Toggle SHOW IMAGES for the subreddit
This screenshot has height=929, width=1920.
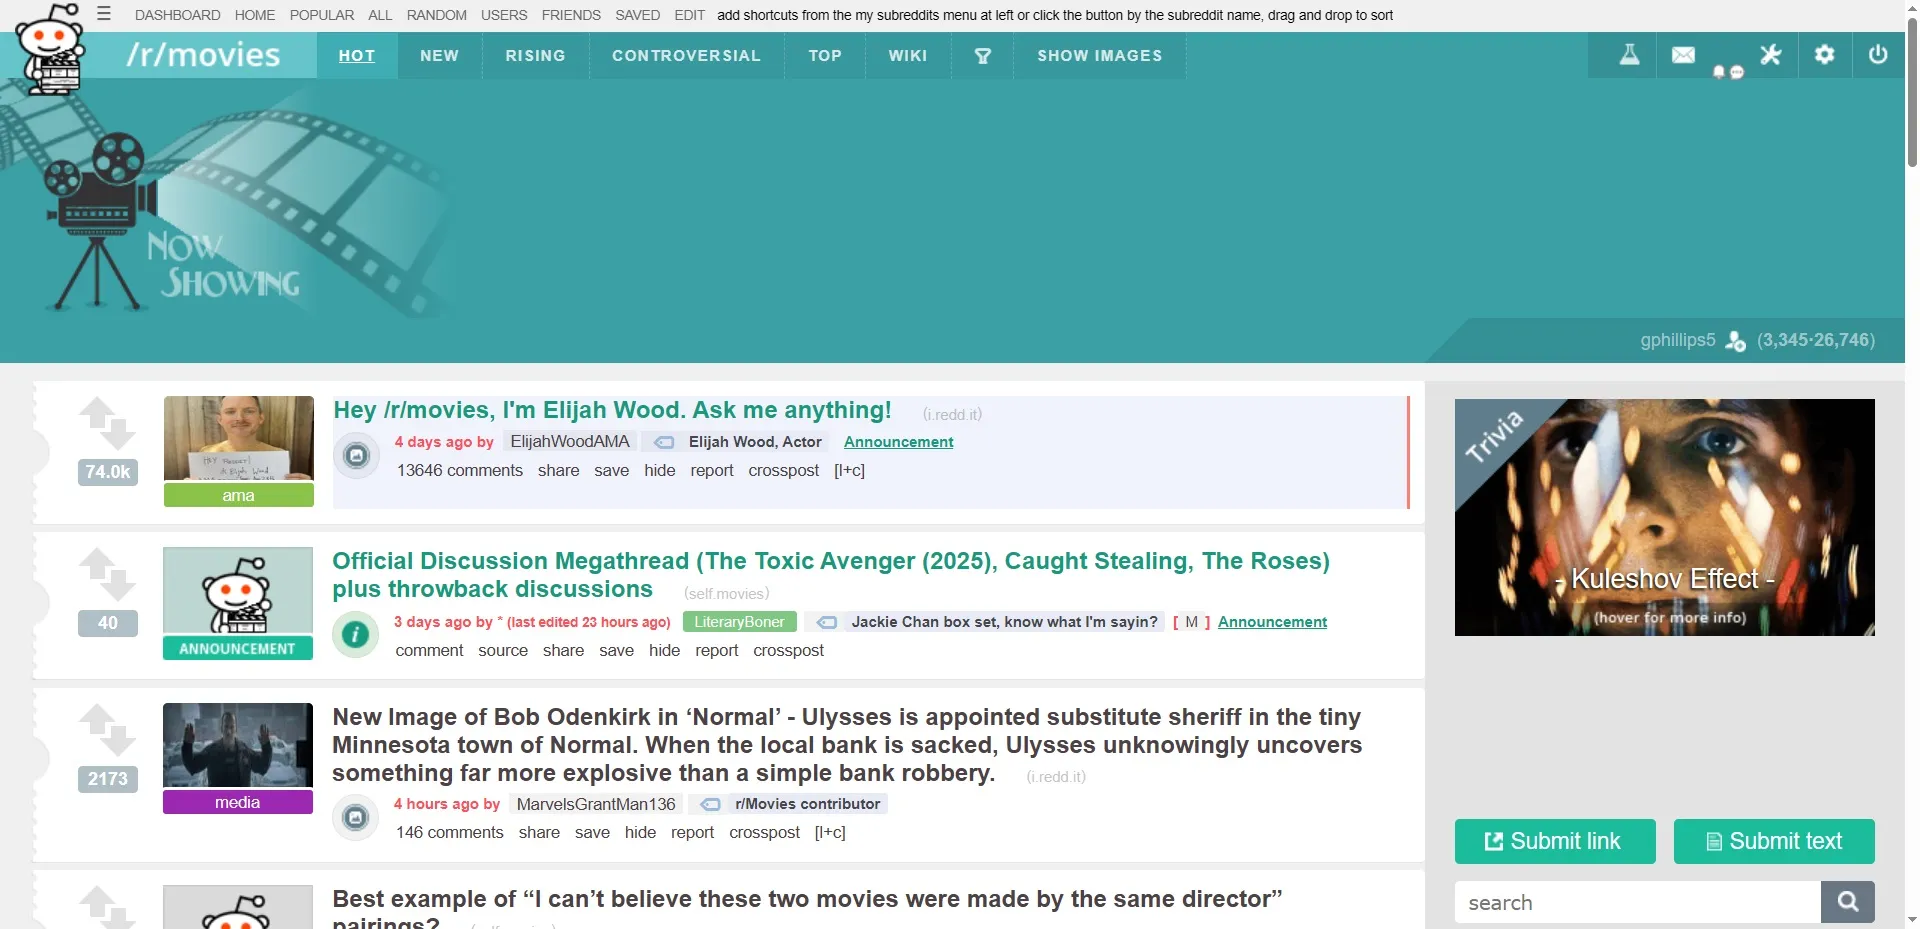pos(1099,56)
